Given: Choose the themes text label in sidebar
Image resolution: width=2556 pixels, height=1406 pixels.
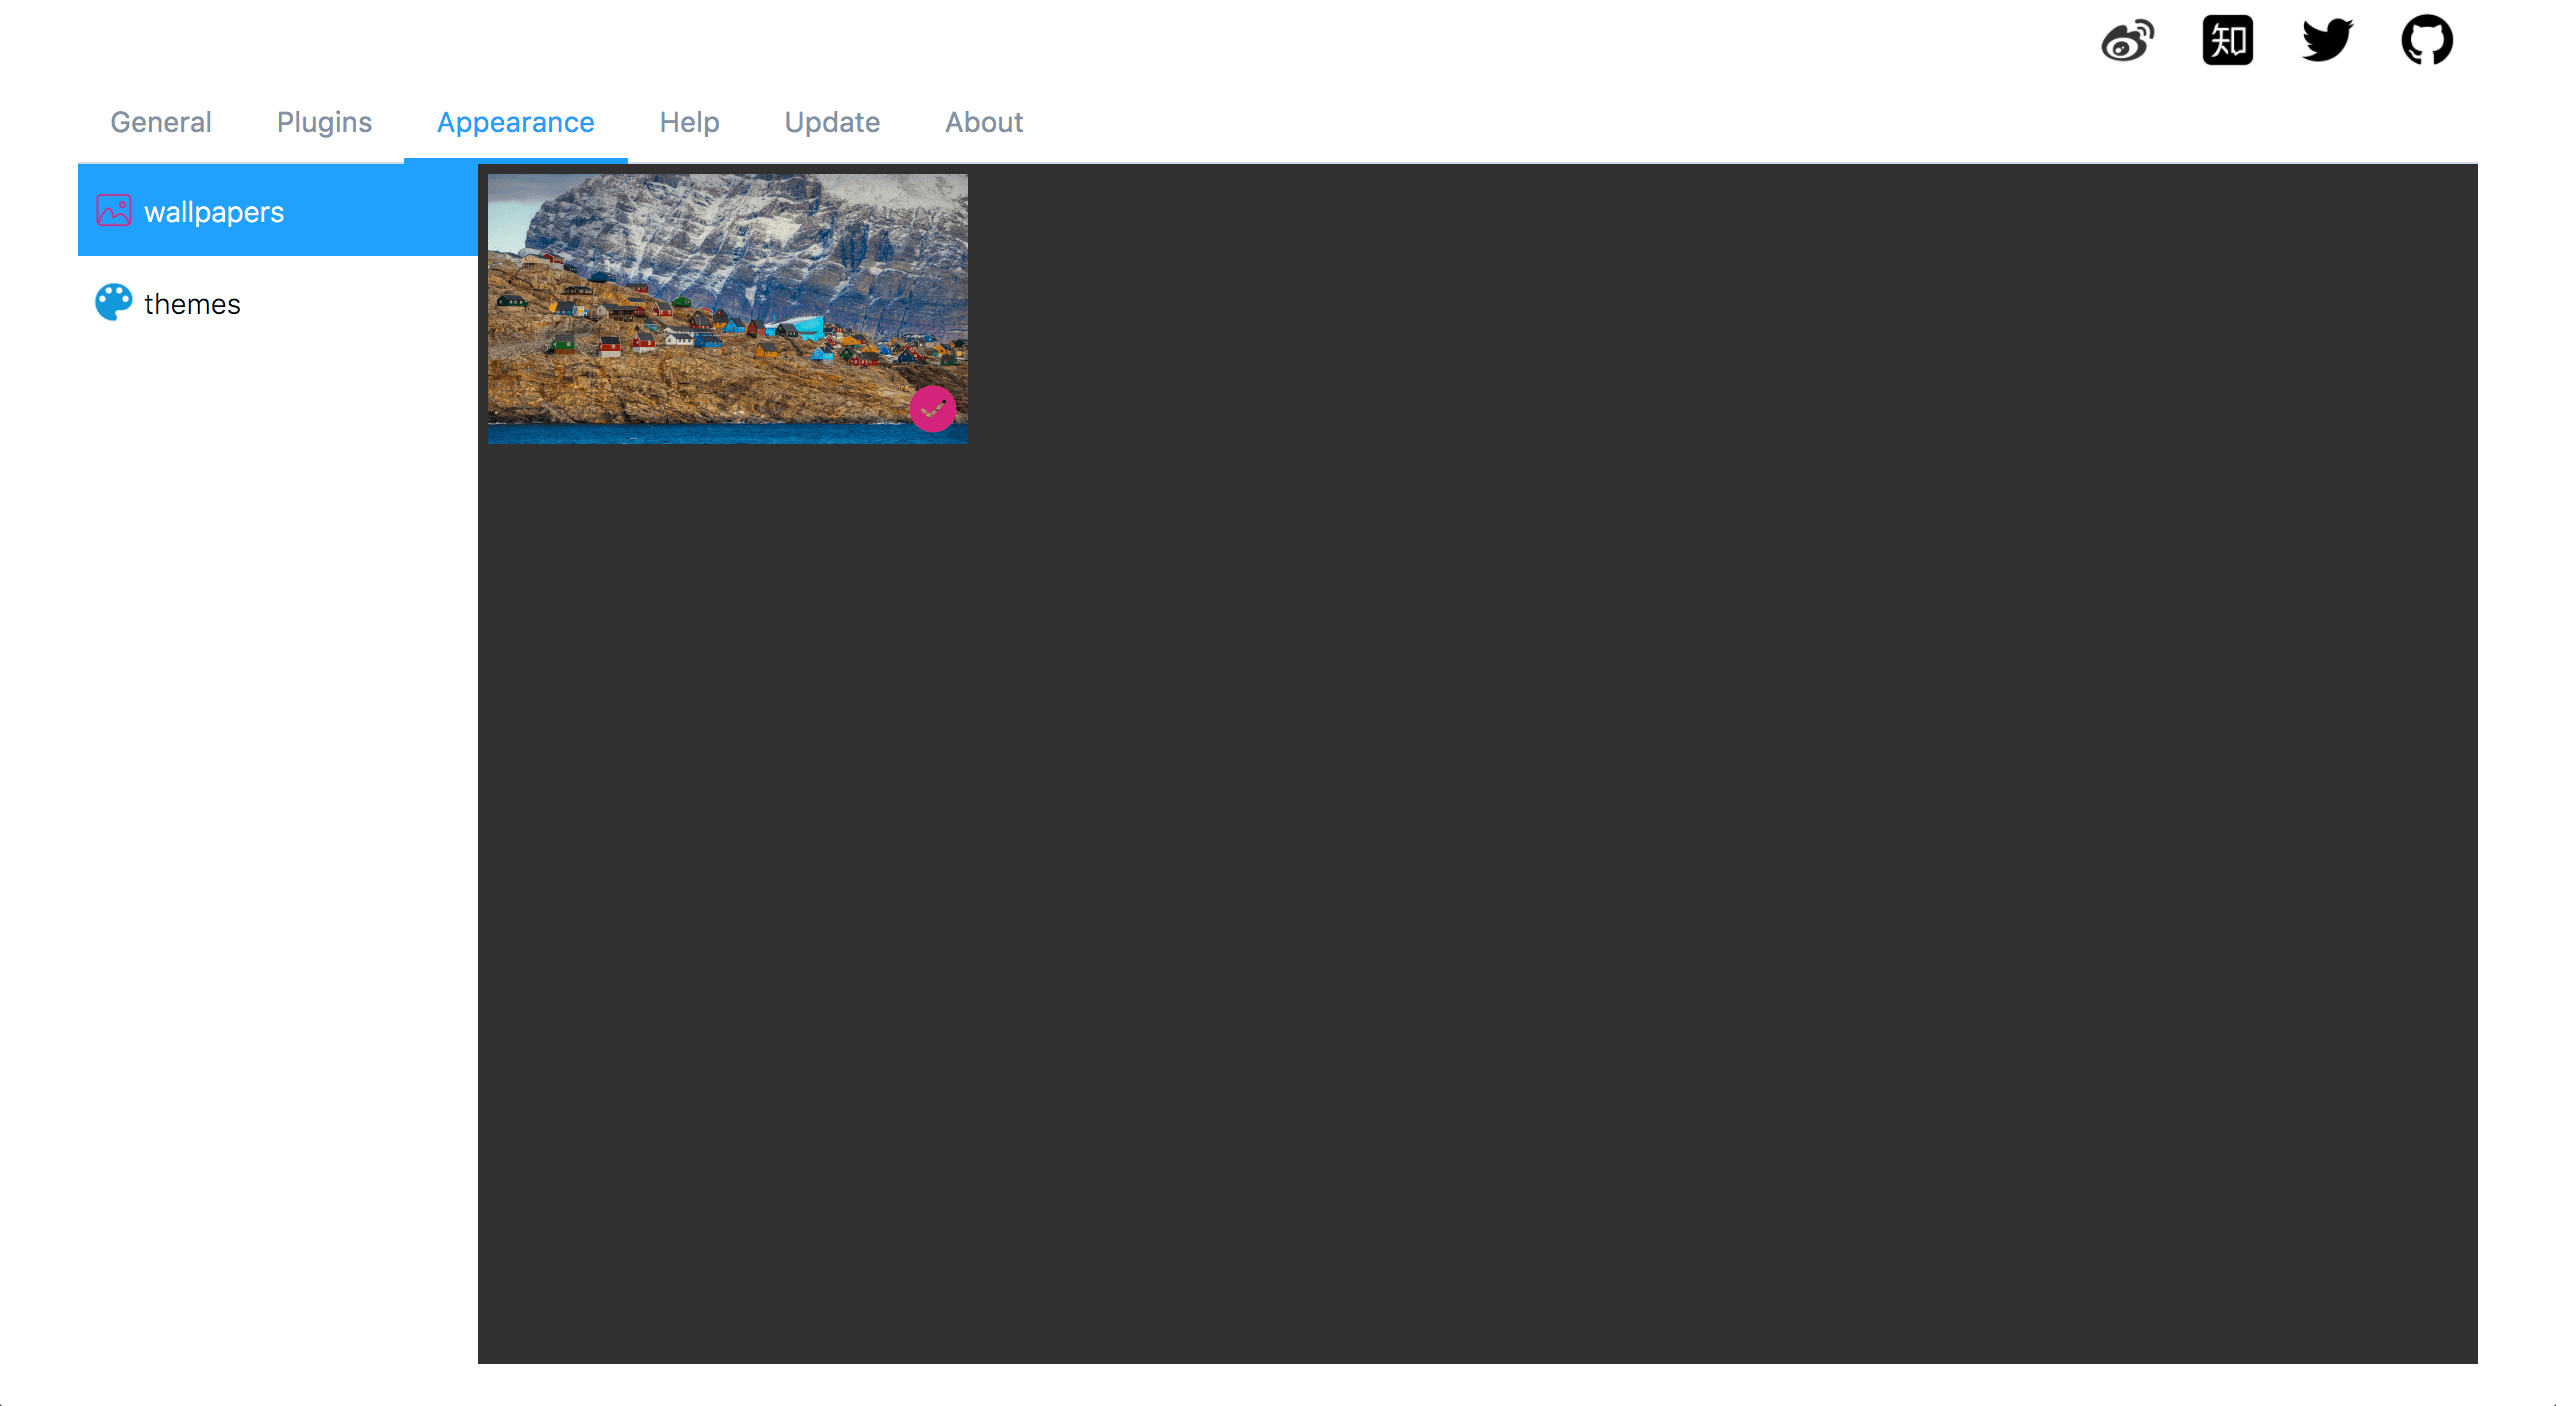Looking at the screenshot, I should tap(192, 304).
